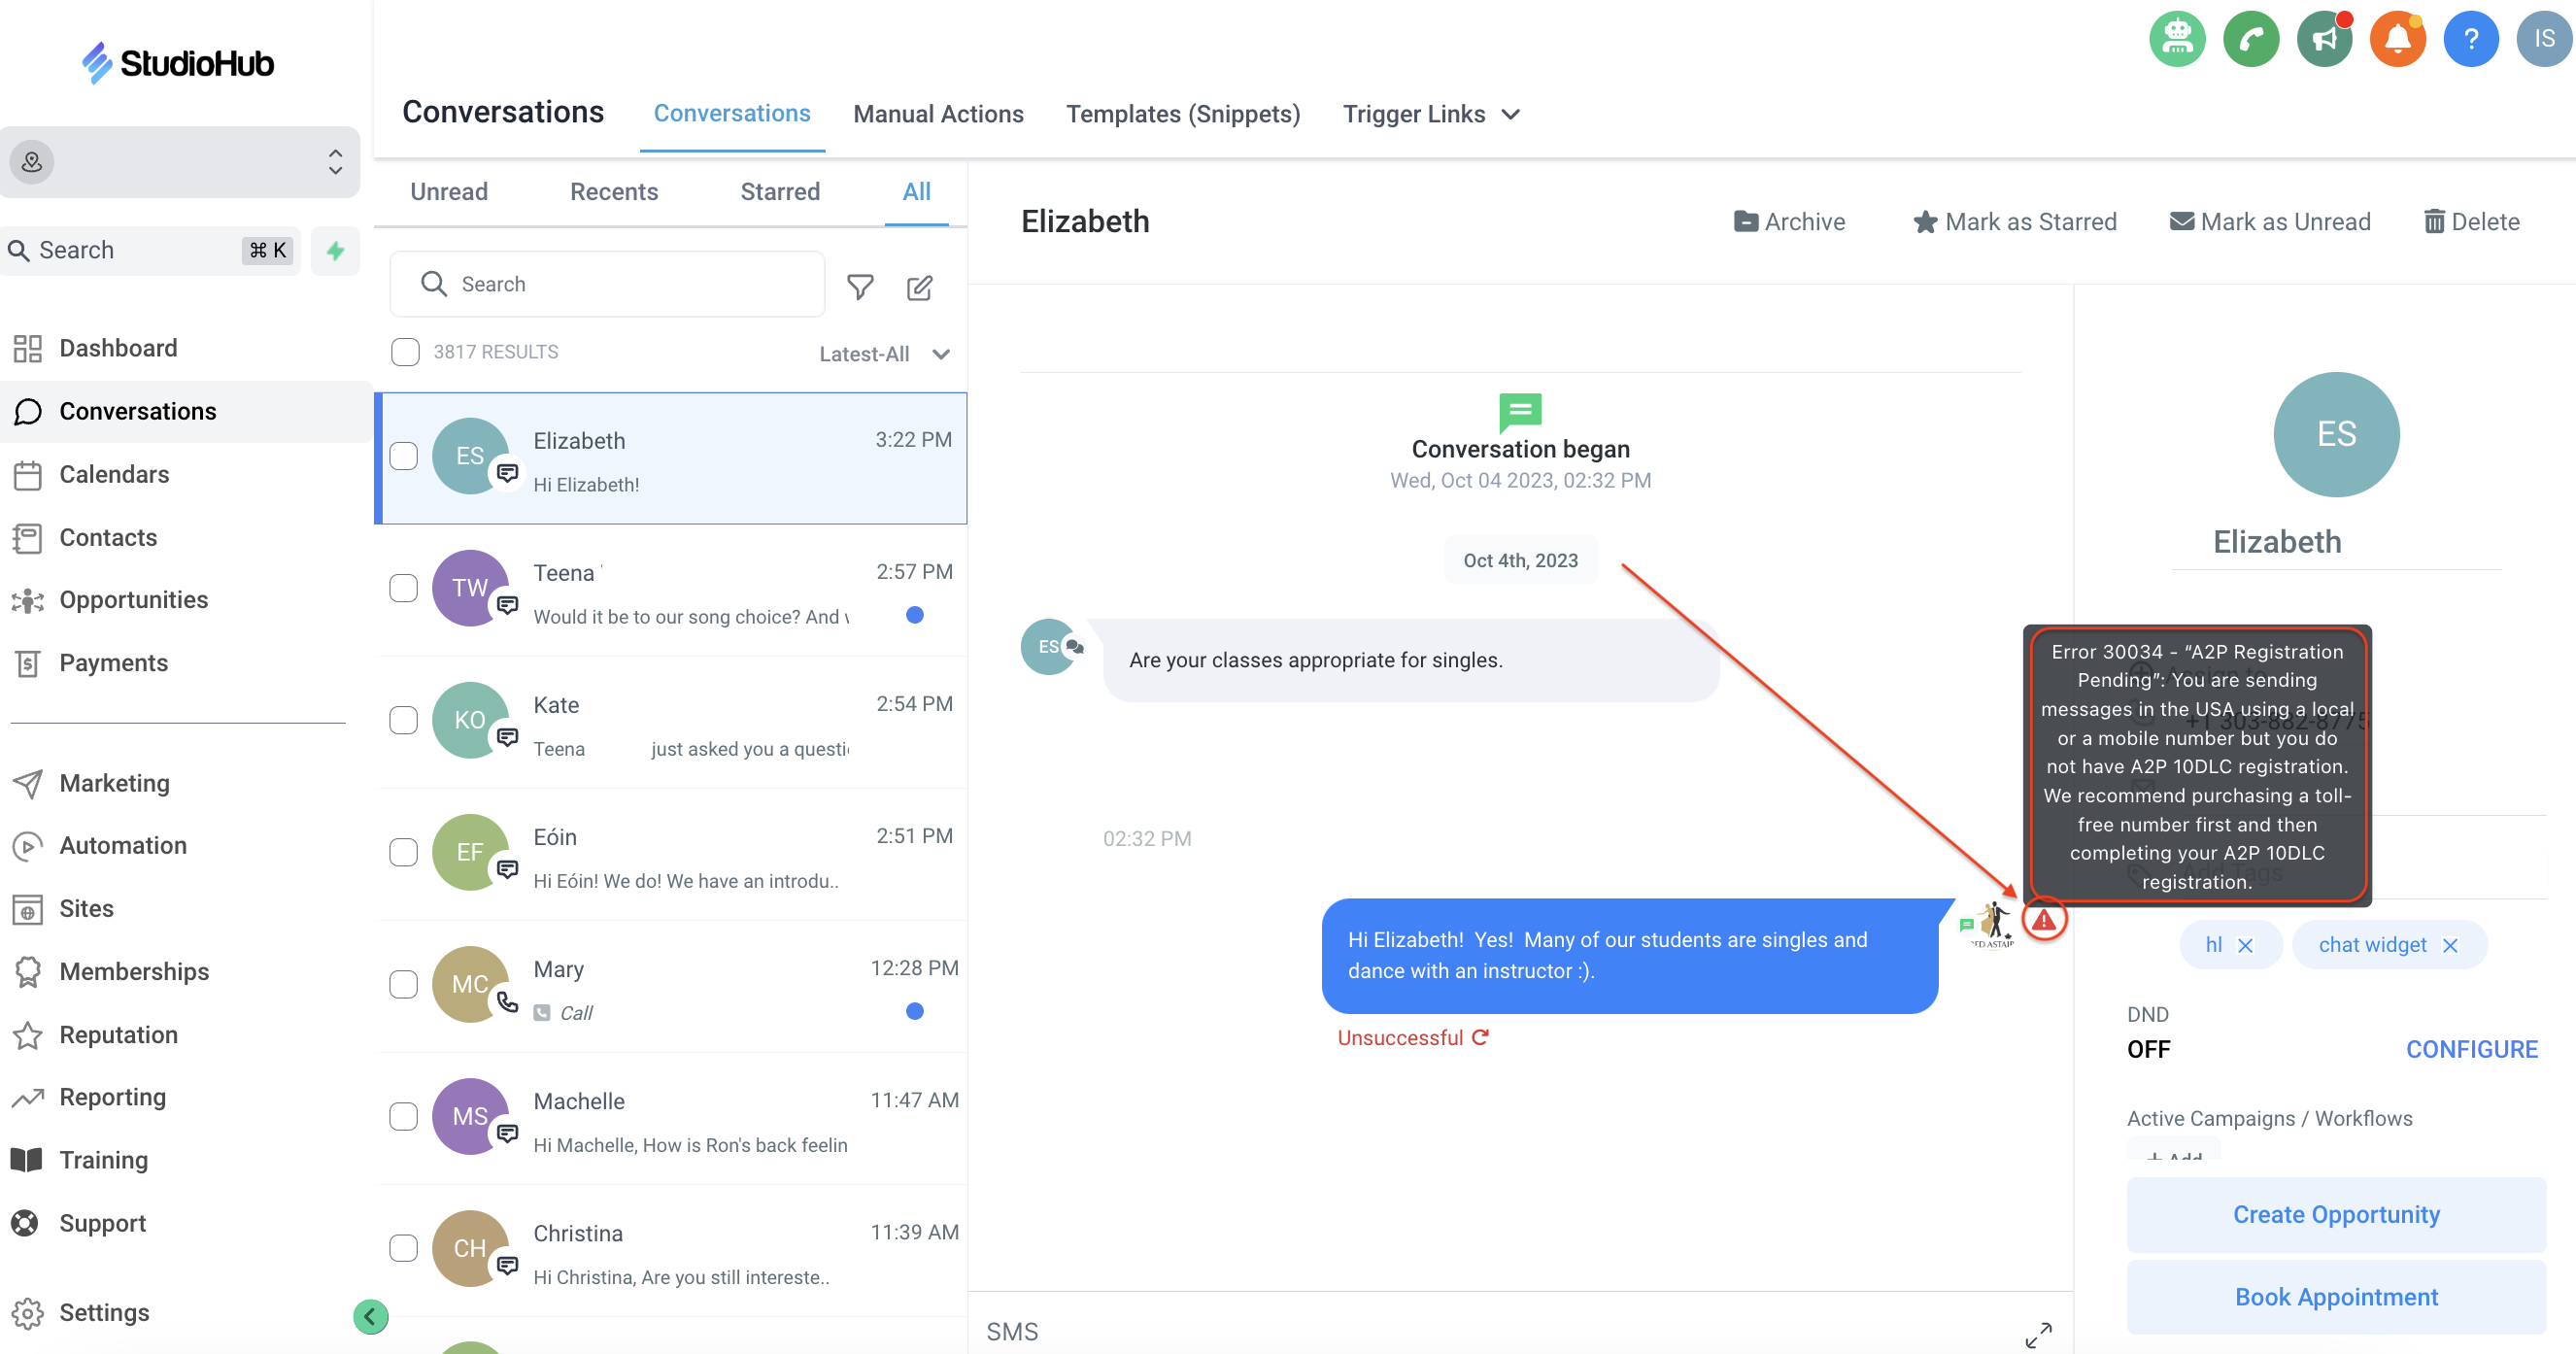The height and width of the screenshot is (1354, 2576).
Task: Select Mary's conversation checkbox
Action: [x=403, y=984]
